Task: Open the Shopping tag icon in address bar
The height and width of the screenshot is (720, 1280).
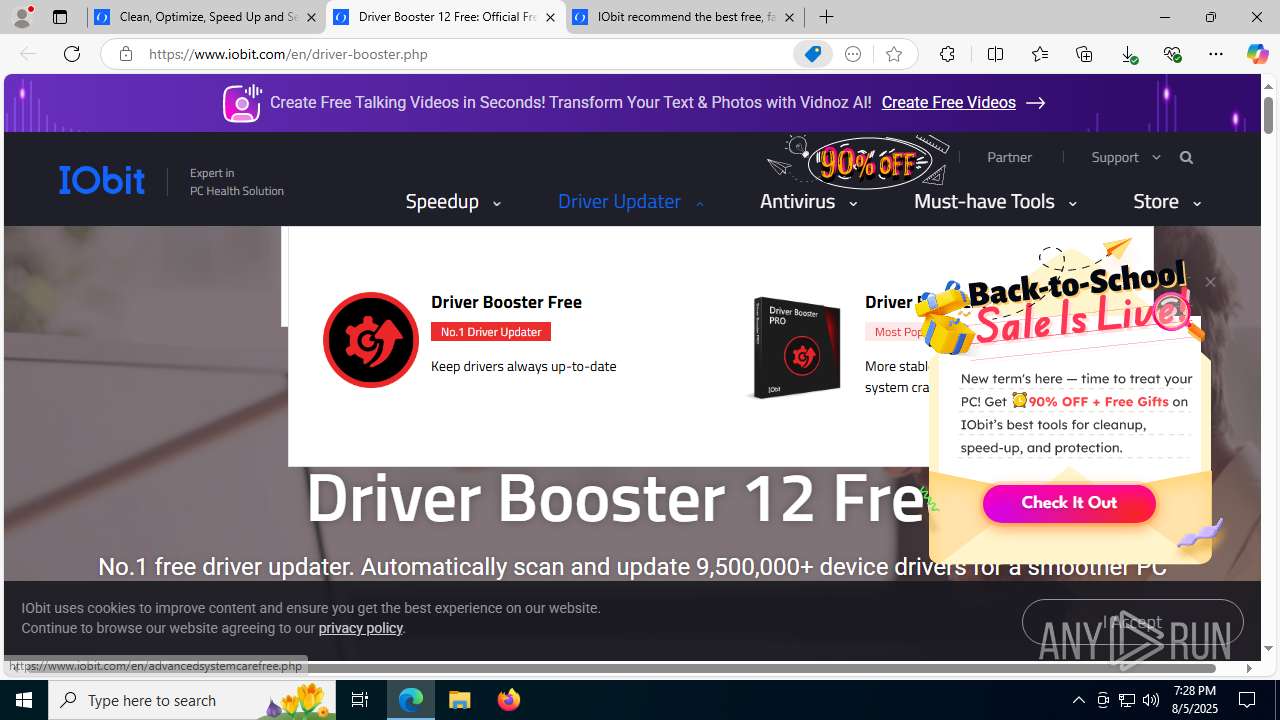Action: click(x=813, y=54)
